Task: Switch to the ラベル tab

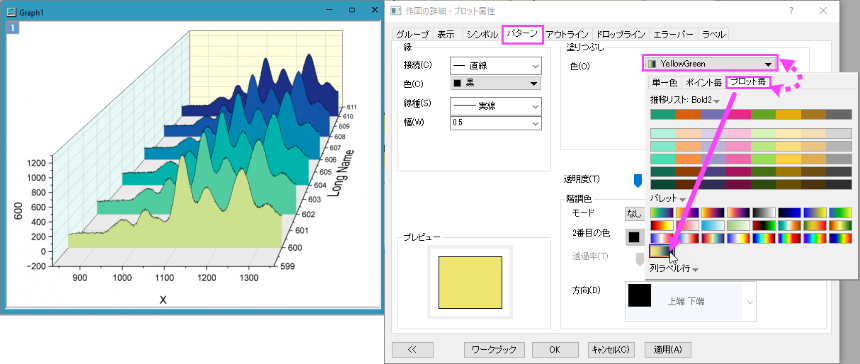Action: click(714, 34)
